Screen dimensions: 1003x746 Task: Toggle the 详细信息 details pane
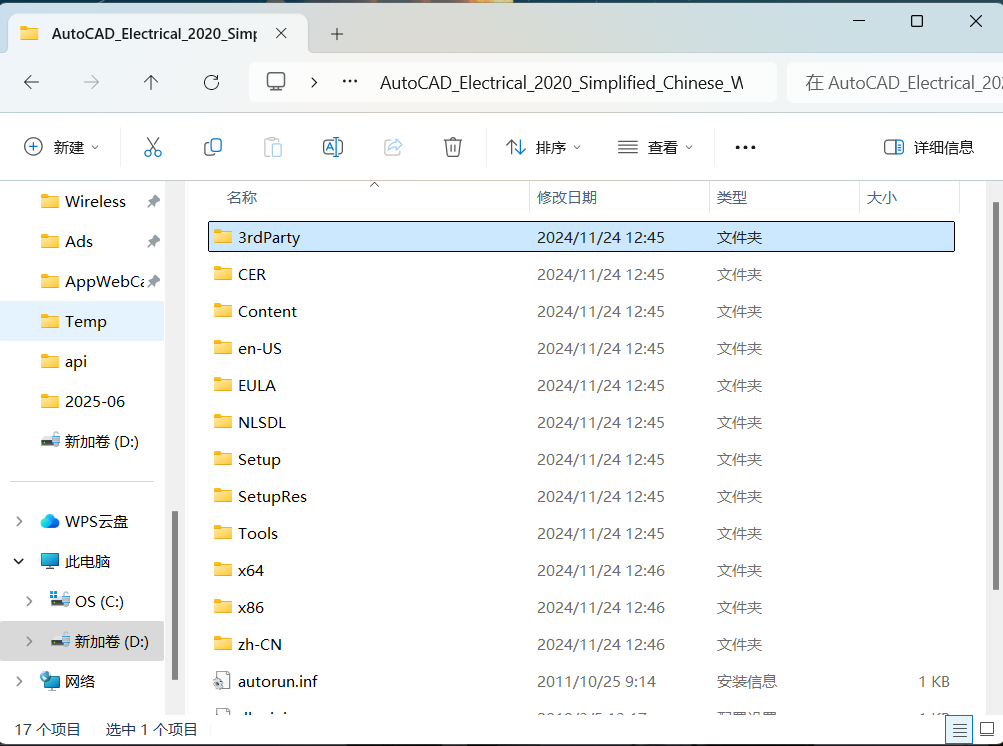(x=929, y=147)
